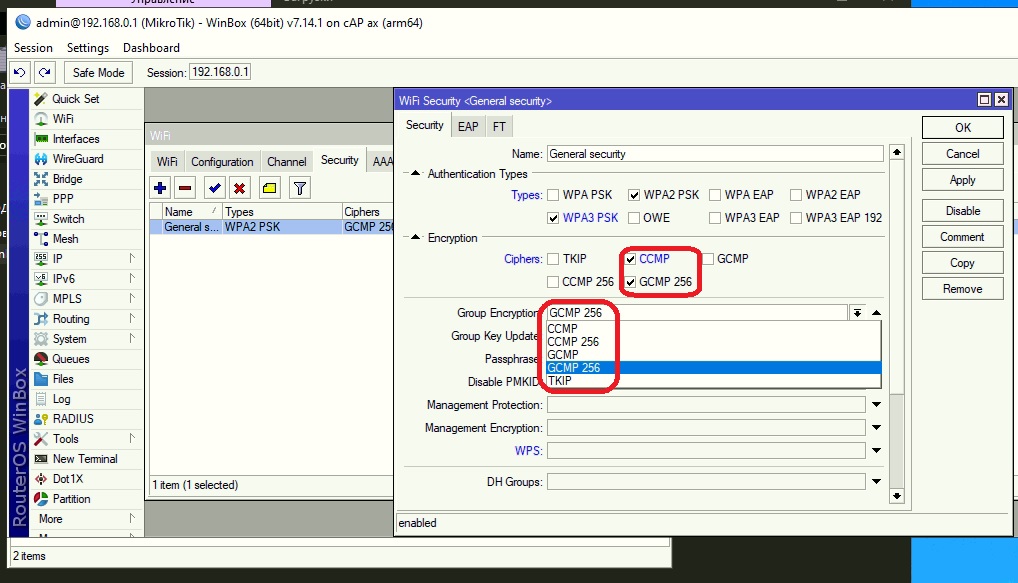Screen dimensions: 1018x583
Task: Toggle Group Encryption dropdown button
Action: pyautogui.click(x=858, y=313)
